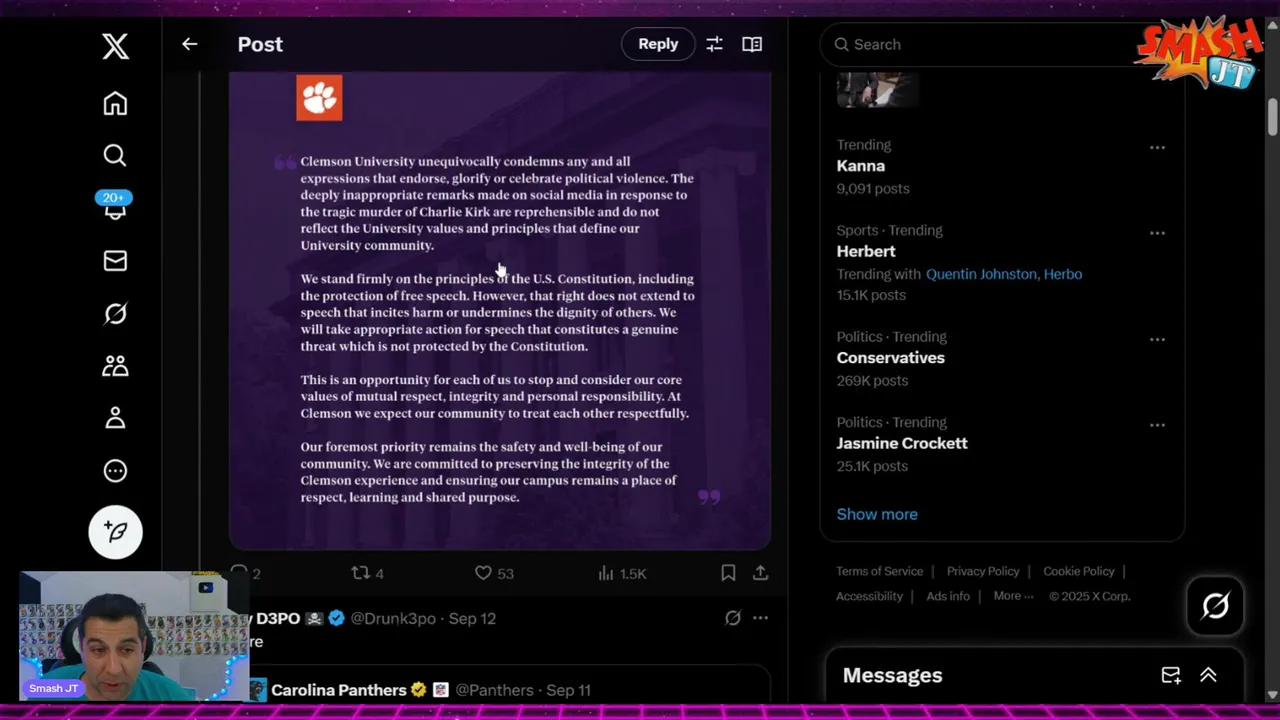Open reader view book icon
The height and width of the screenshot is (720, 1280).
[752, 44]
